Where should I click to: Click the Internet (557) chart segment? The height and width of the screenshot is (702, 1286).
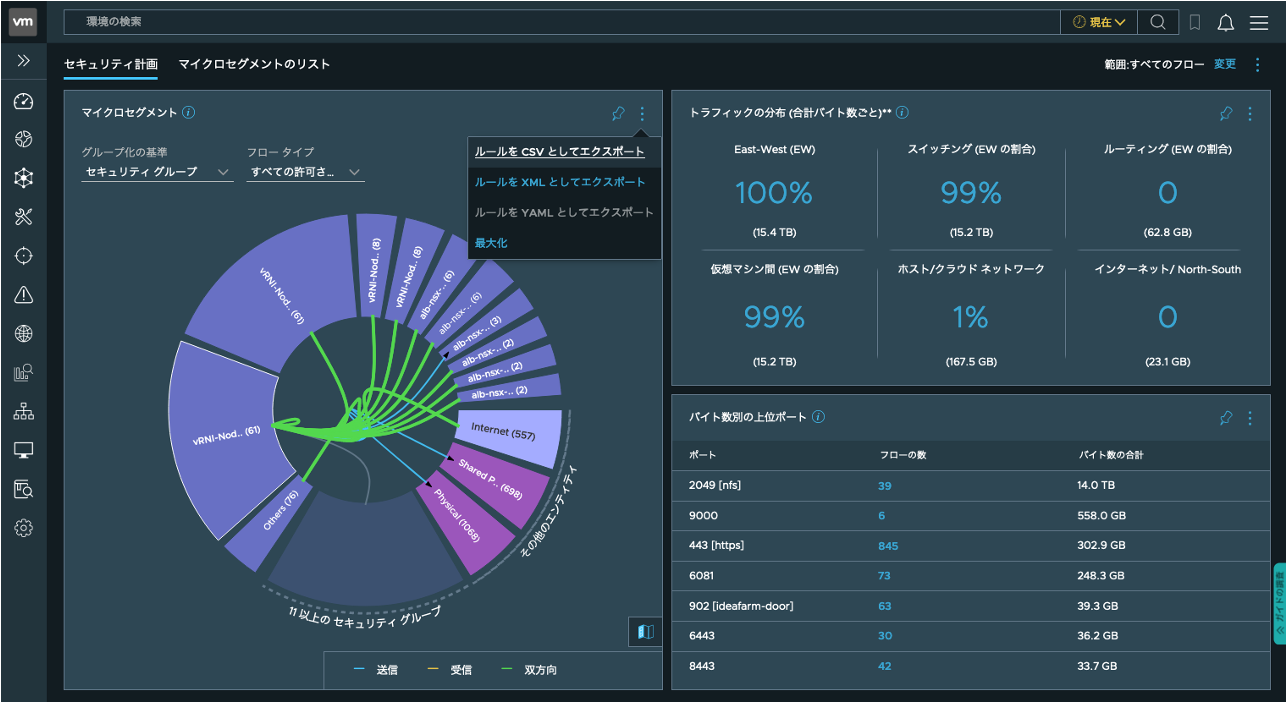point(504,434)
